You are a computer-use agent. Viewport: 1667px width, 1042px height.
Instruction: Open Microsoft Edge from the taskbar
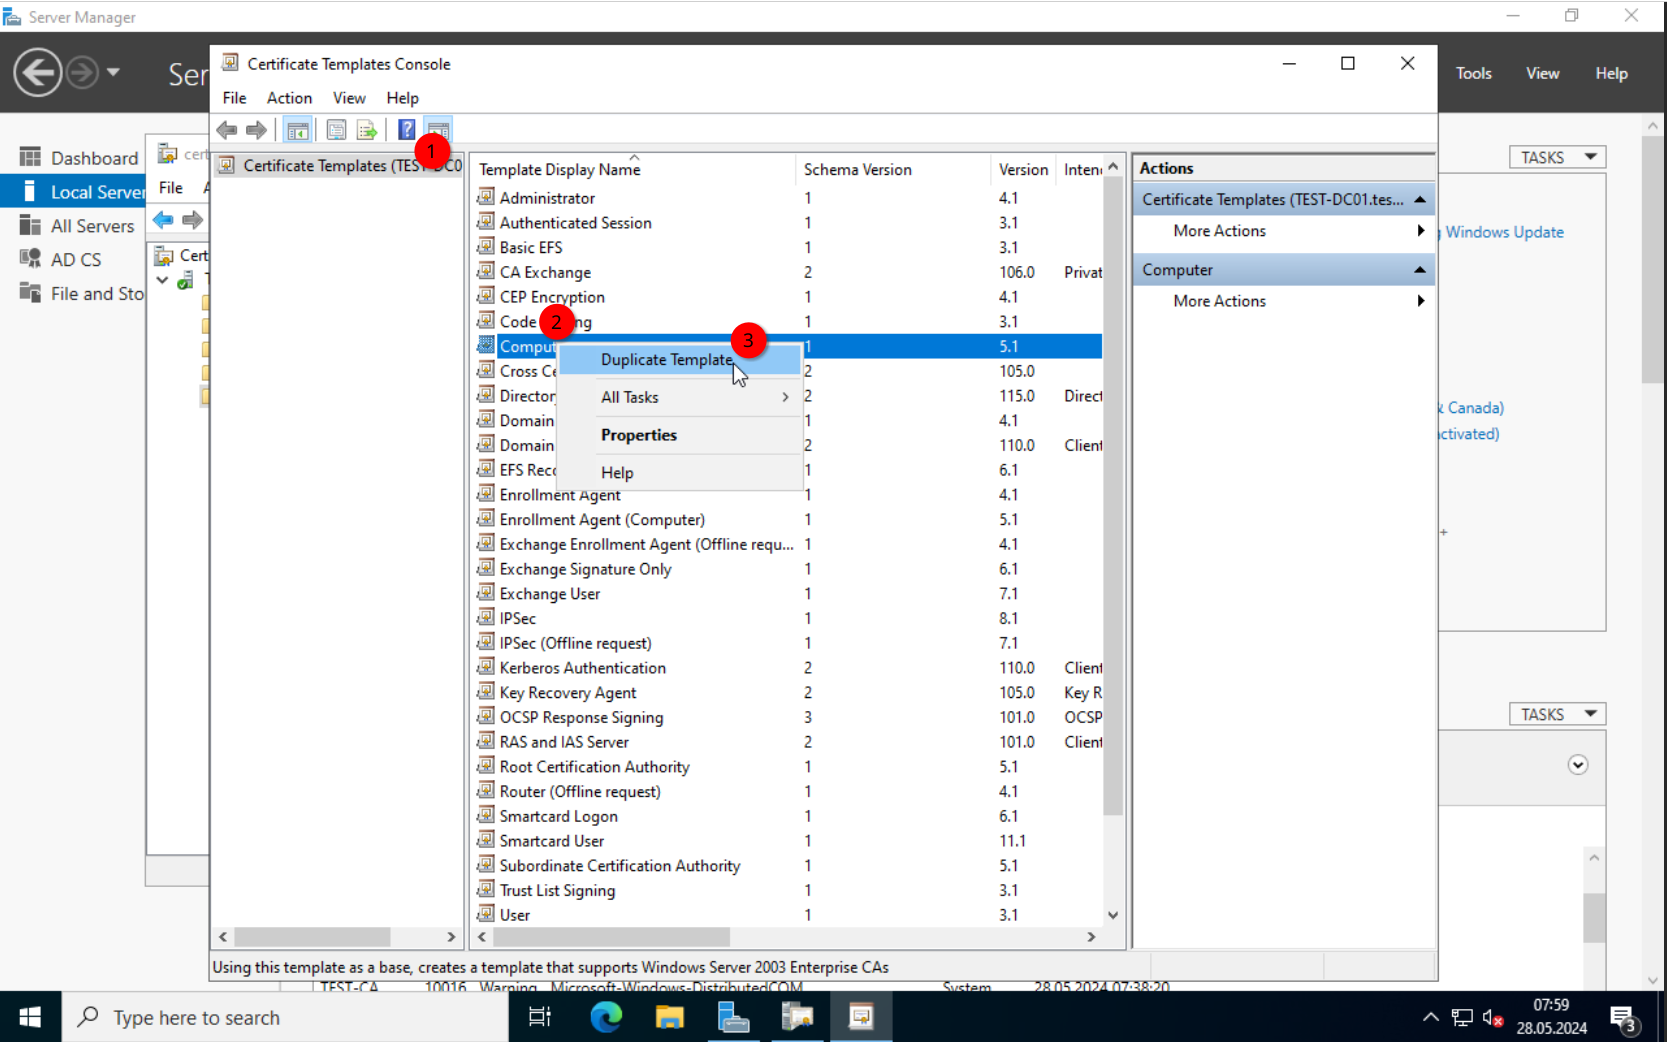click(x=606, y=1017)
